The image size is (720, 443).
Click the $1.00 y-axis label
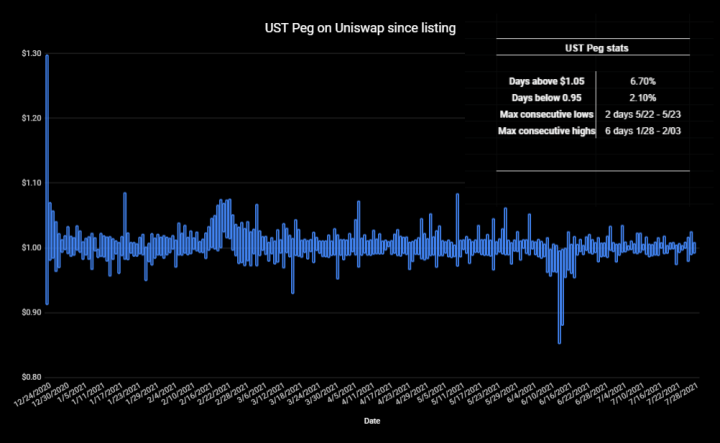[32, 247]
